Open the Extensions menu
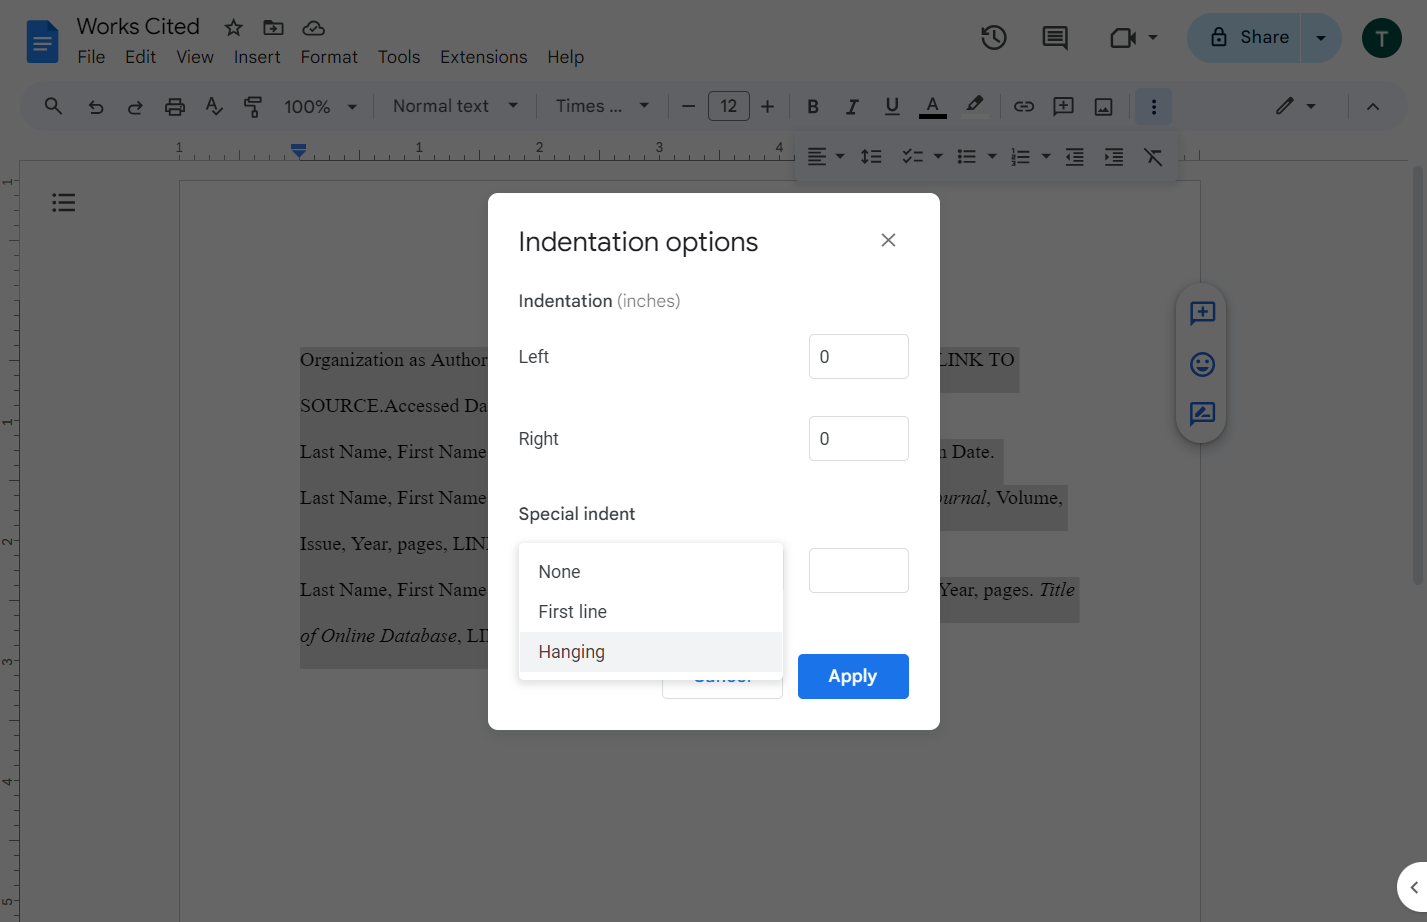This screenshot has width=1427, height=922. pyautogui.click(x=483, y=57)
